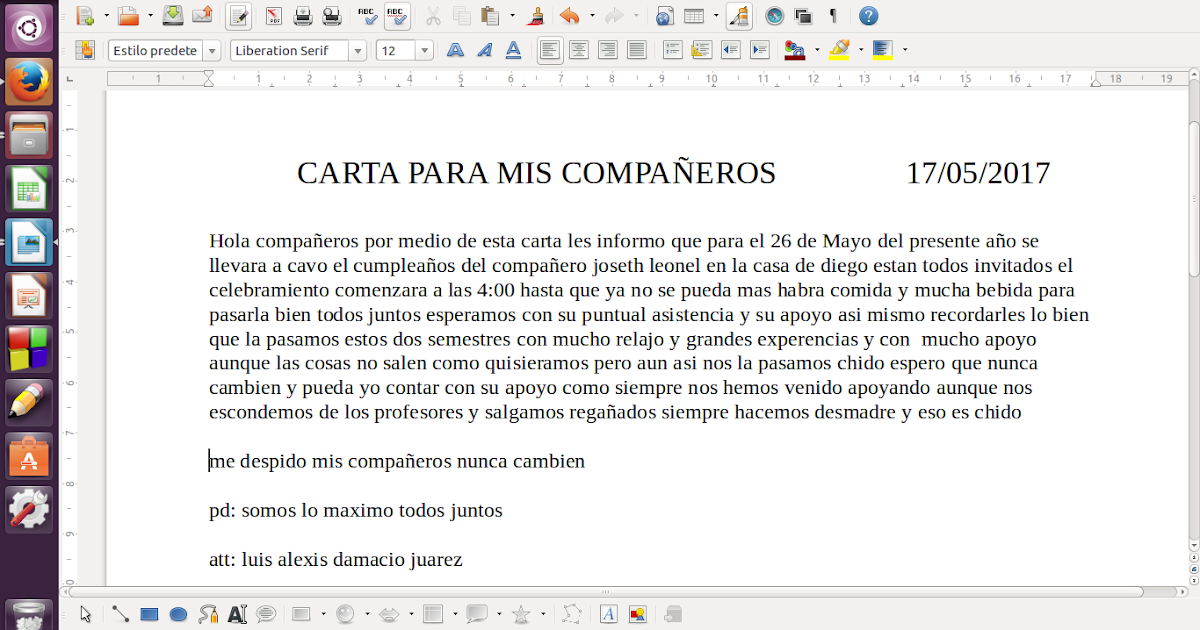The image size is (1200, 630).
Task: Insert a hyperlink via globe icon
Action: click(x=665, y=15)
